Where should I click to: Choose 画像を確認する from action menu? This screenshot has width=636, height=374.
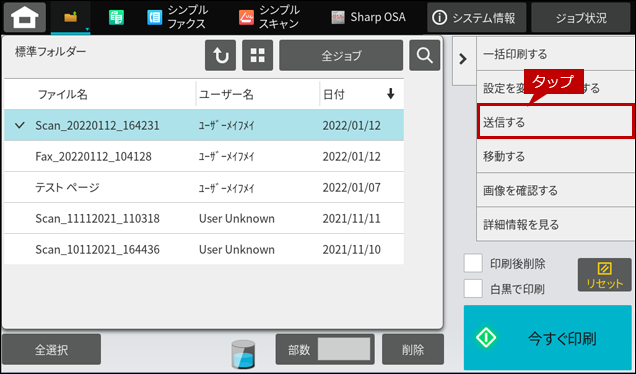pos(555,190)
